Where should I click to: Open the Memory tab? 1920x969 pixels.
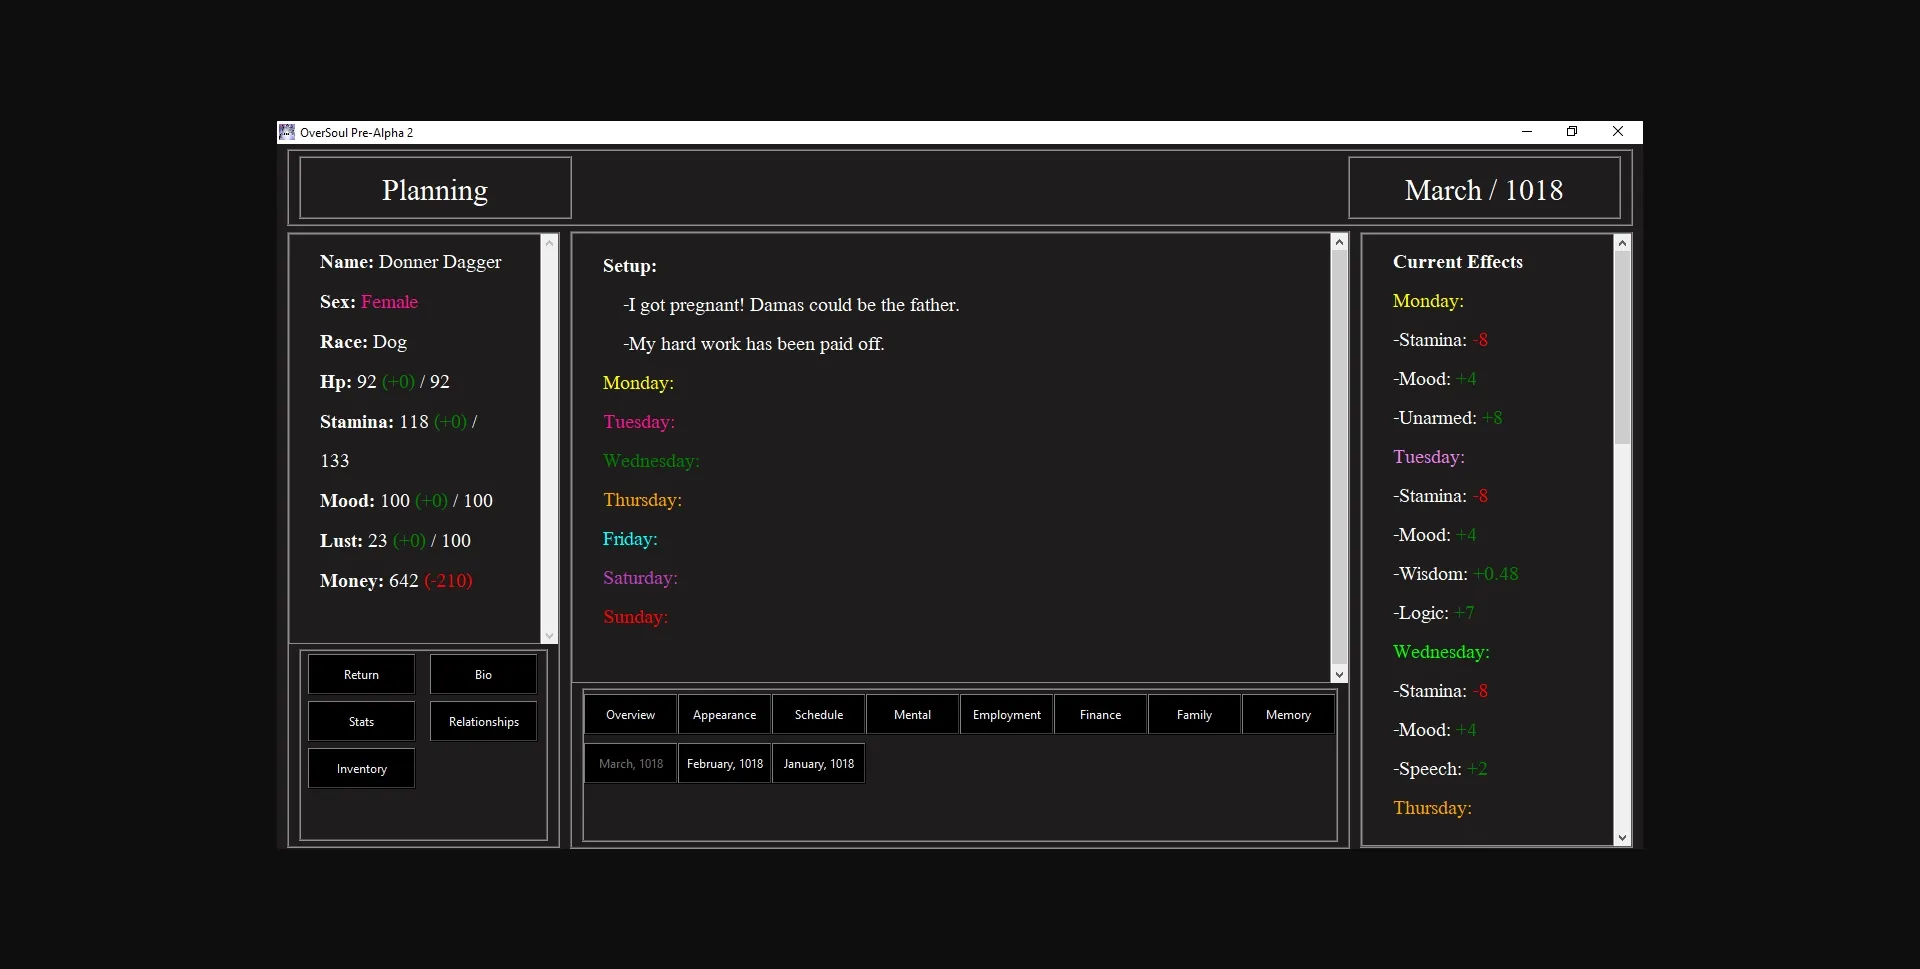click(1288, 715)
